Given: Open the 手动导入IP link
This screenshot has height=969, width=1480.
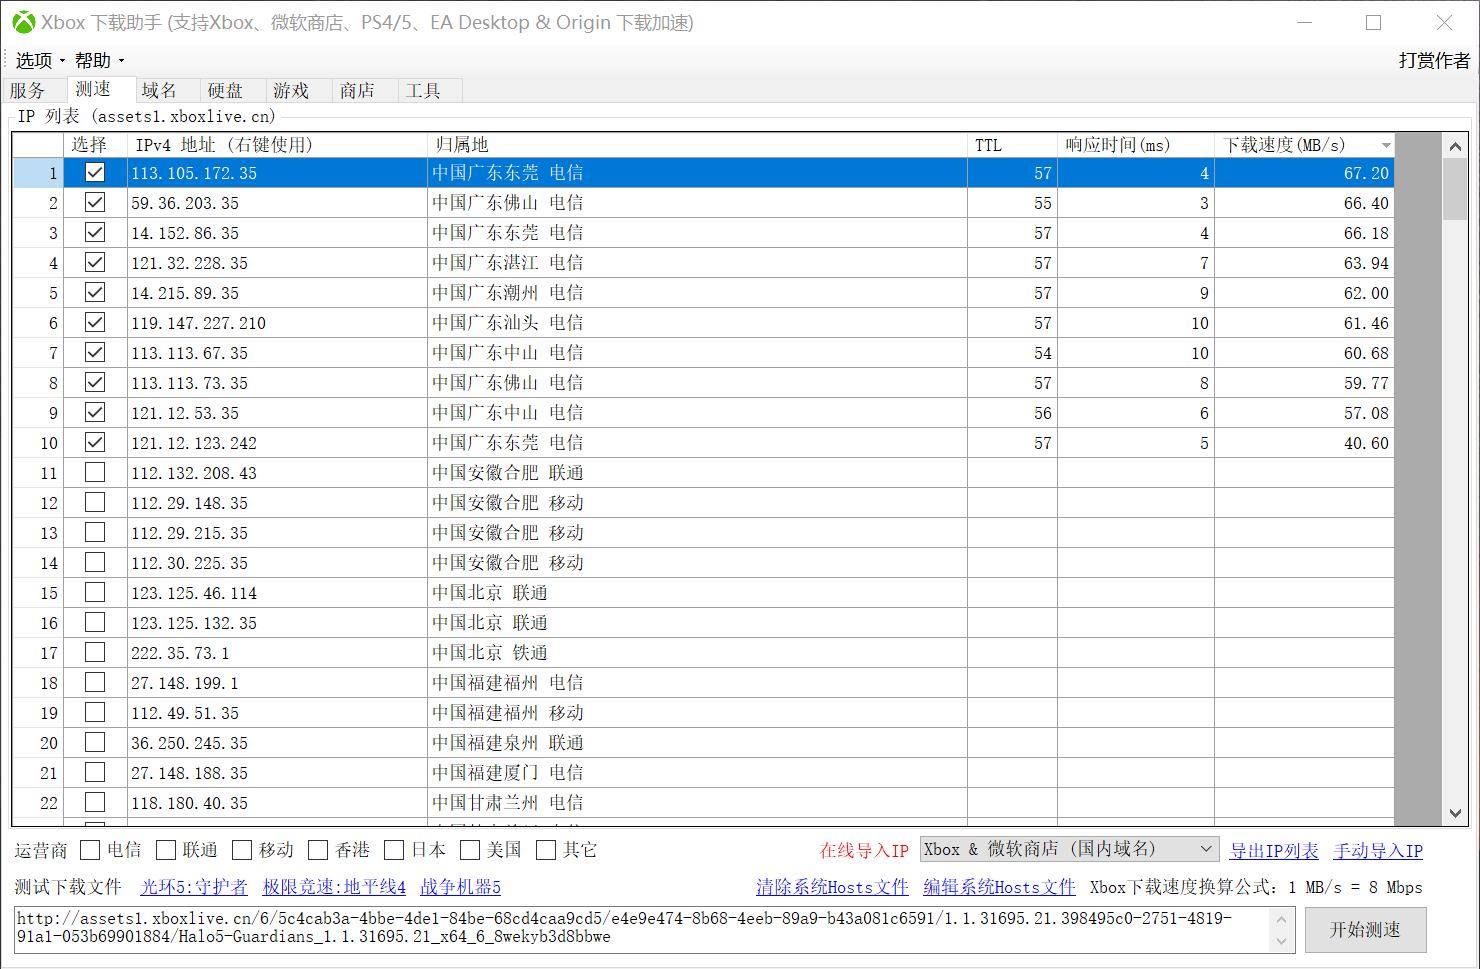Looking at the screenshot, I should 1378,851.
